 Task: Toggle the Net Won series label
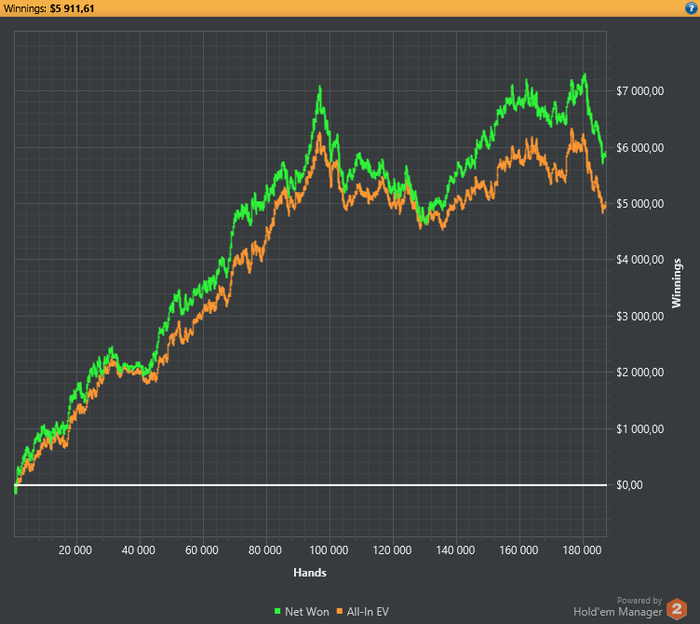306,610
